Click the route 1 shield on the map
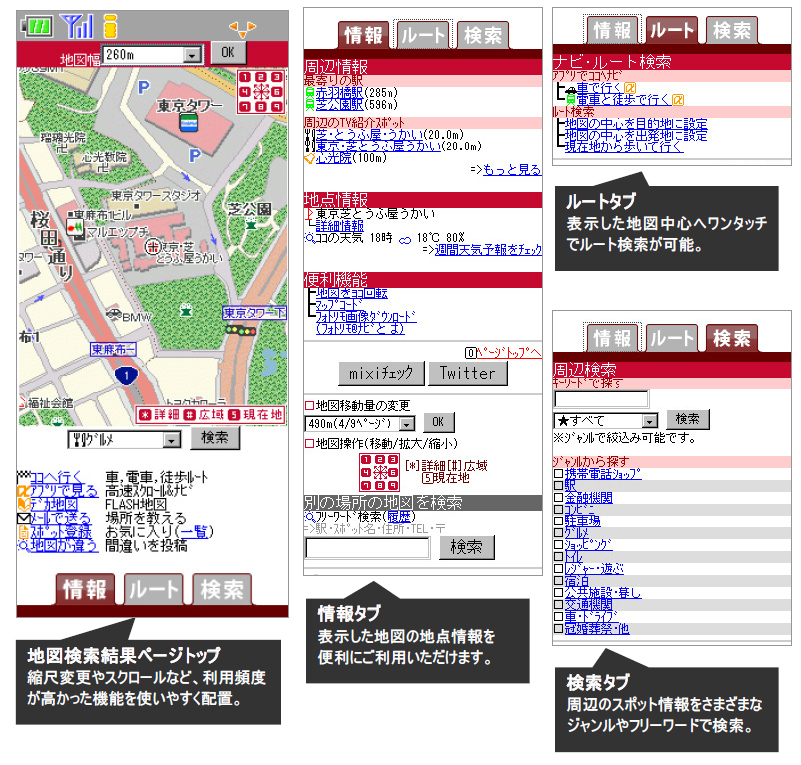Viewport: 801px width, 765px height. click(x=126, y=375)
